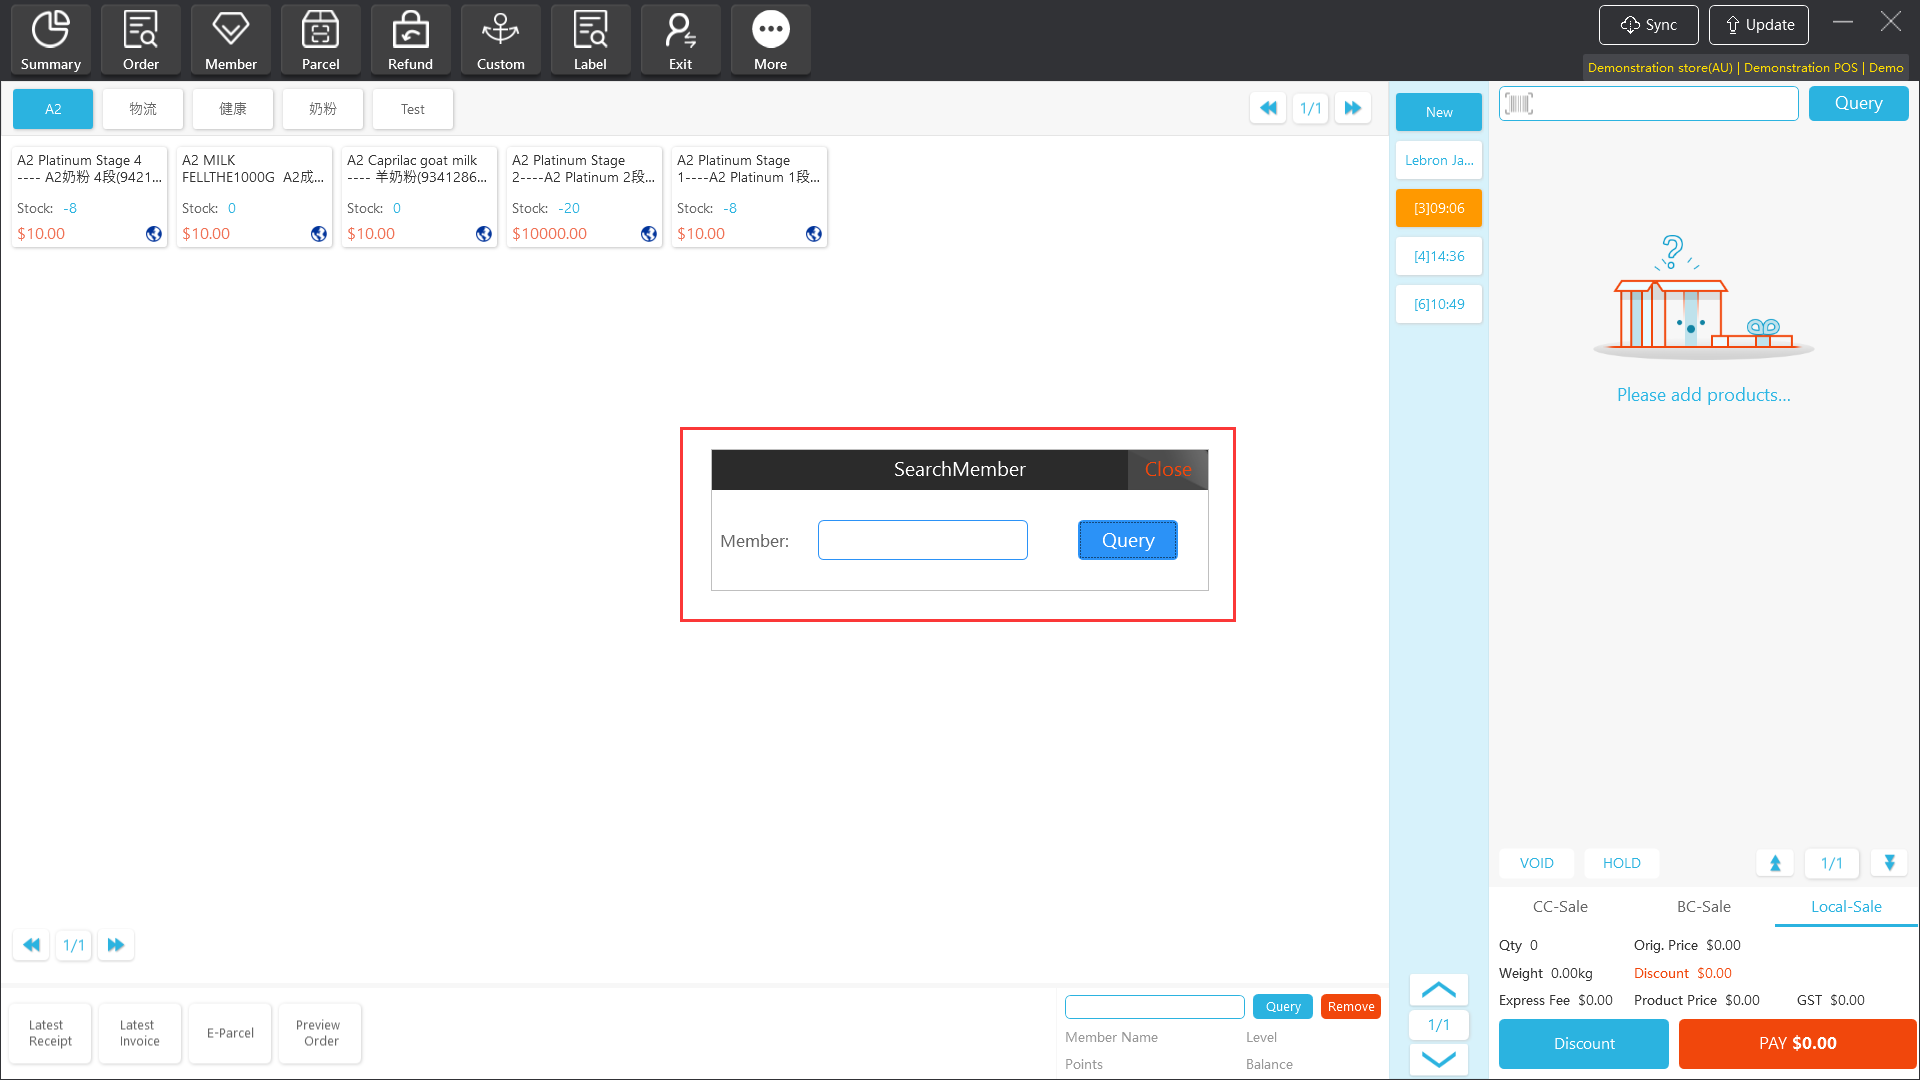The height and width of the screenshot is (1080, 1920).
Task: Select the Test category tab
Action: 412,109
